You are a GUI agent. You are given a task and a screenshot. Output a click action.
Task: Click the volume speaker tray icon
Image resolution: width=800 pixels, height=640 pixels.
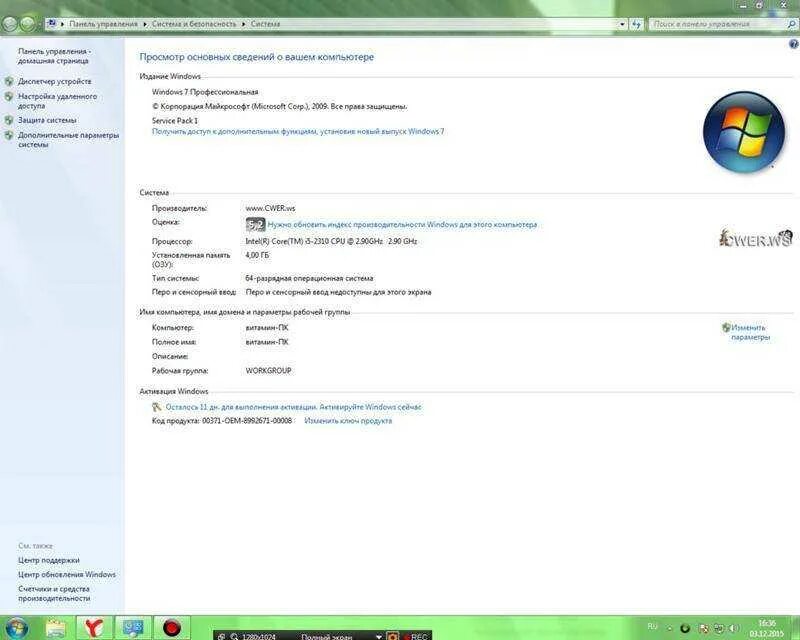pos(734,628)
